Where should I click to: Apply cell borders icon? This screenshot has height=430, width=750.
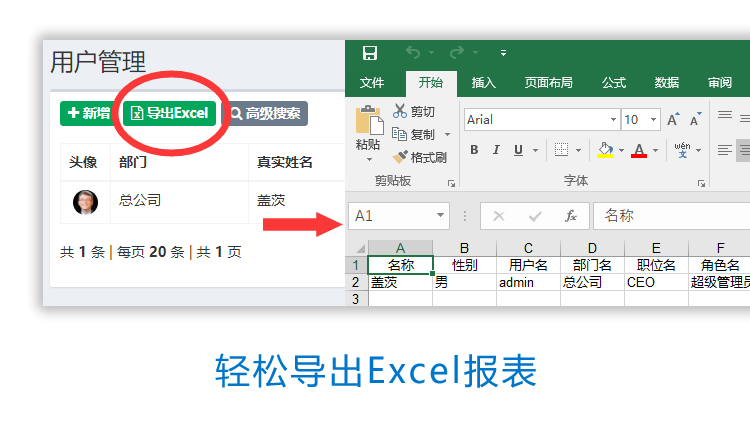click(561, 150)
